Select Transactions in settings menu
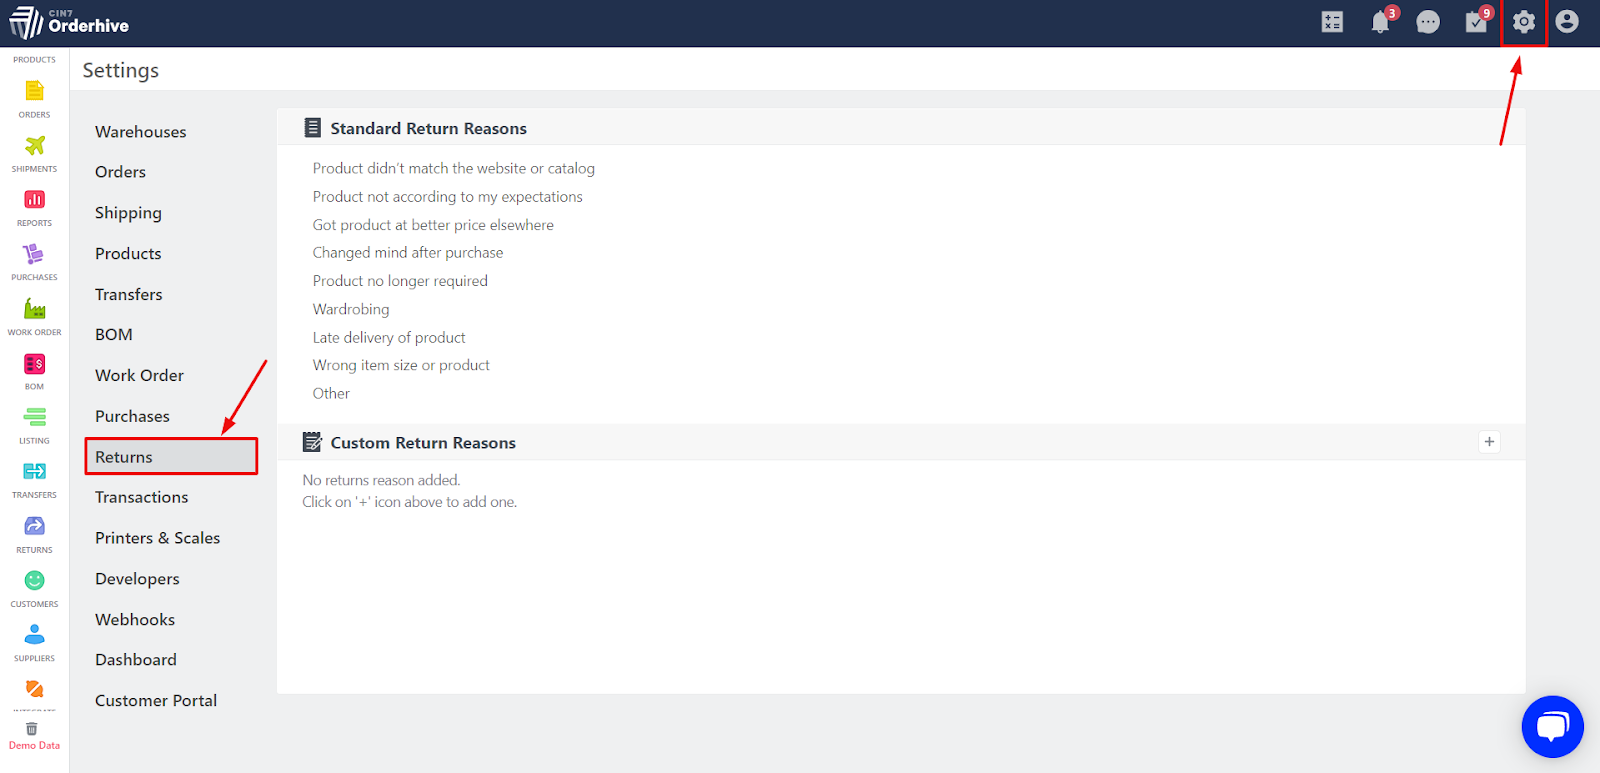The height and width of the screenshot is (773, 1600). point(142,498)
